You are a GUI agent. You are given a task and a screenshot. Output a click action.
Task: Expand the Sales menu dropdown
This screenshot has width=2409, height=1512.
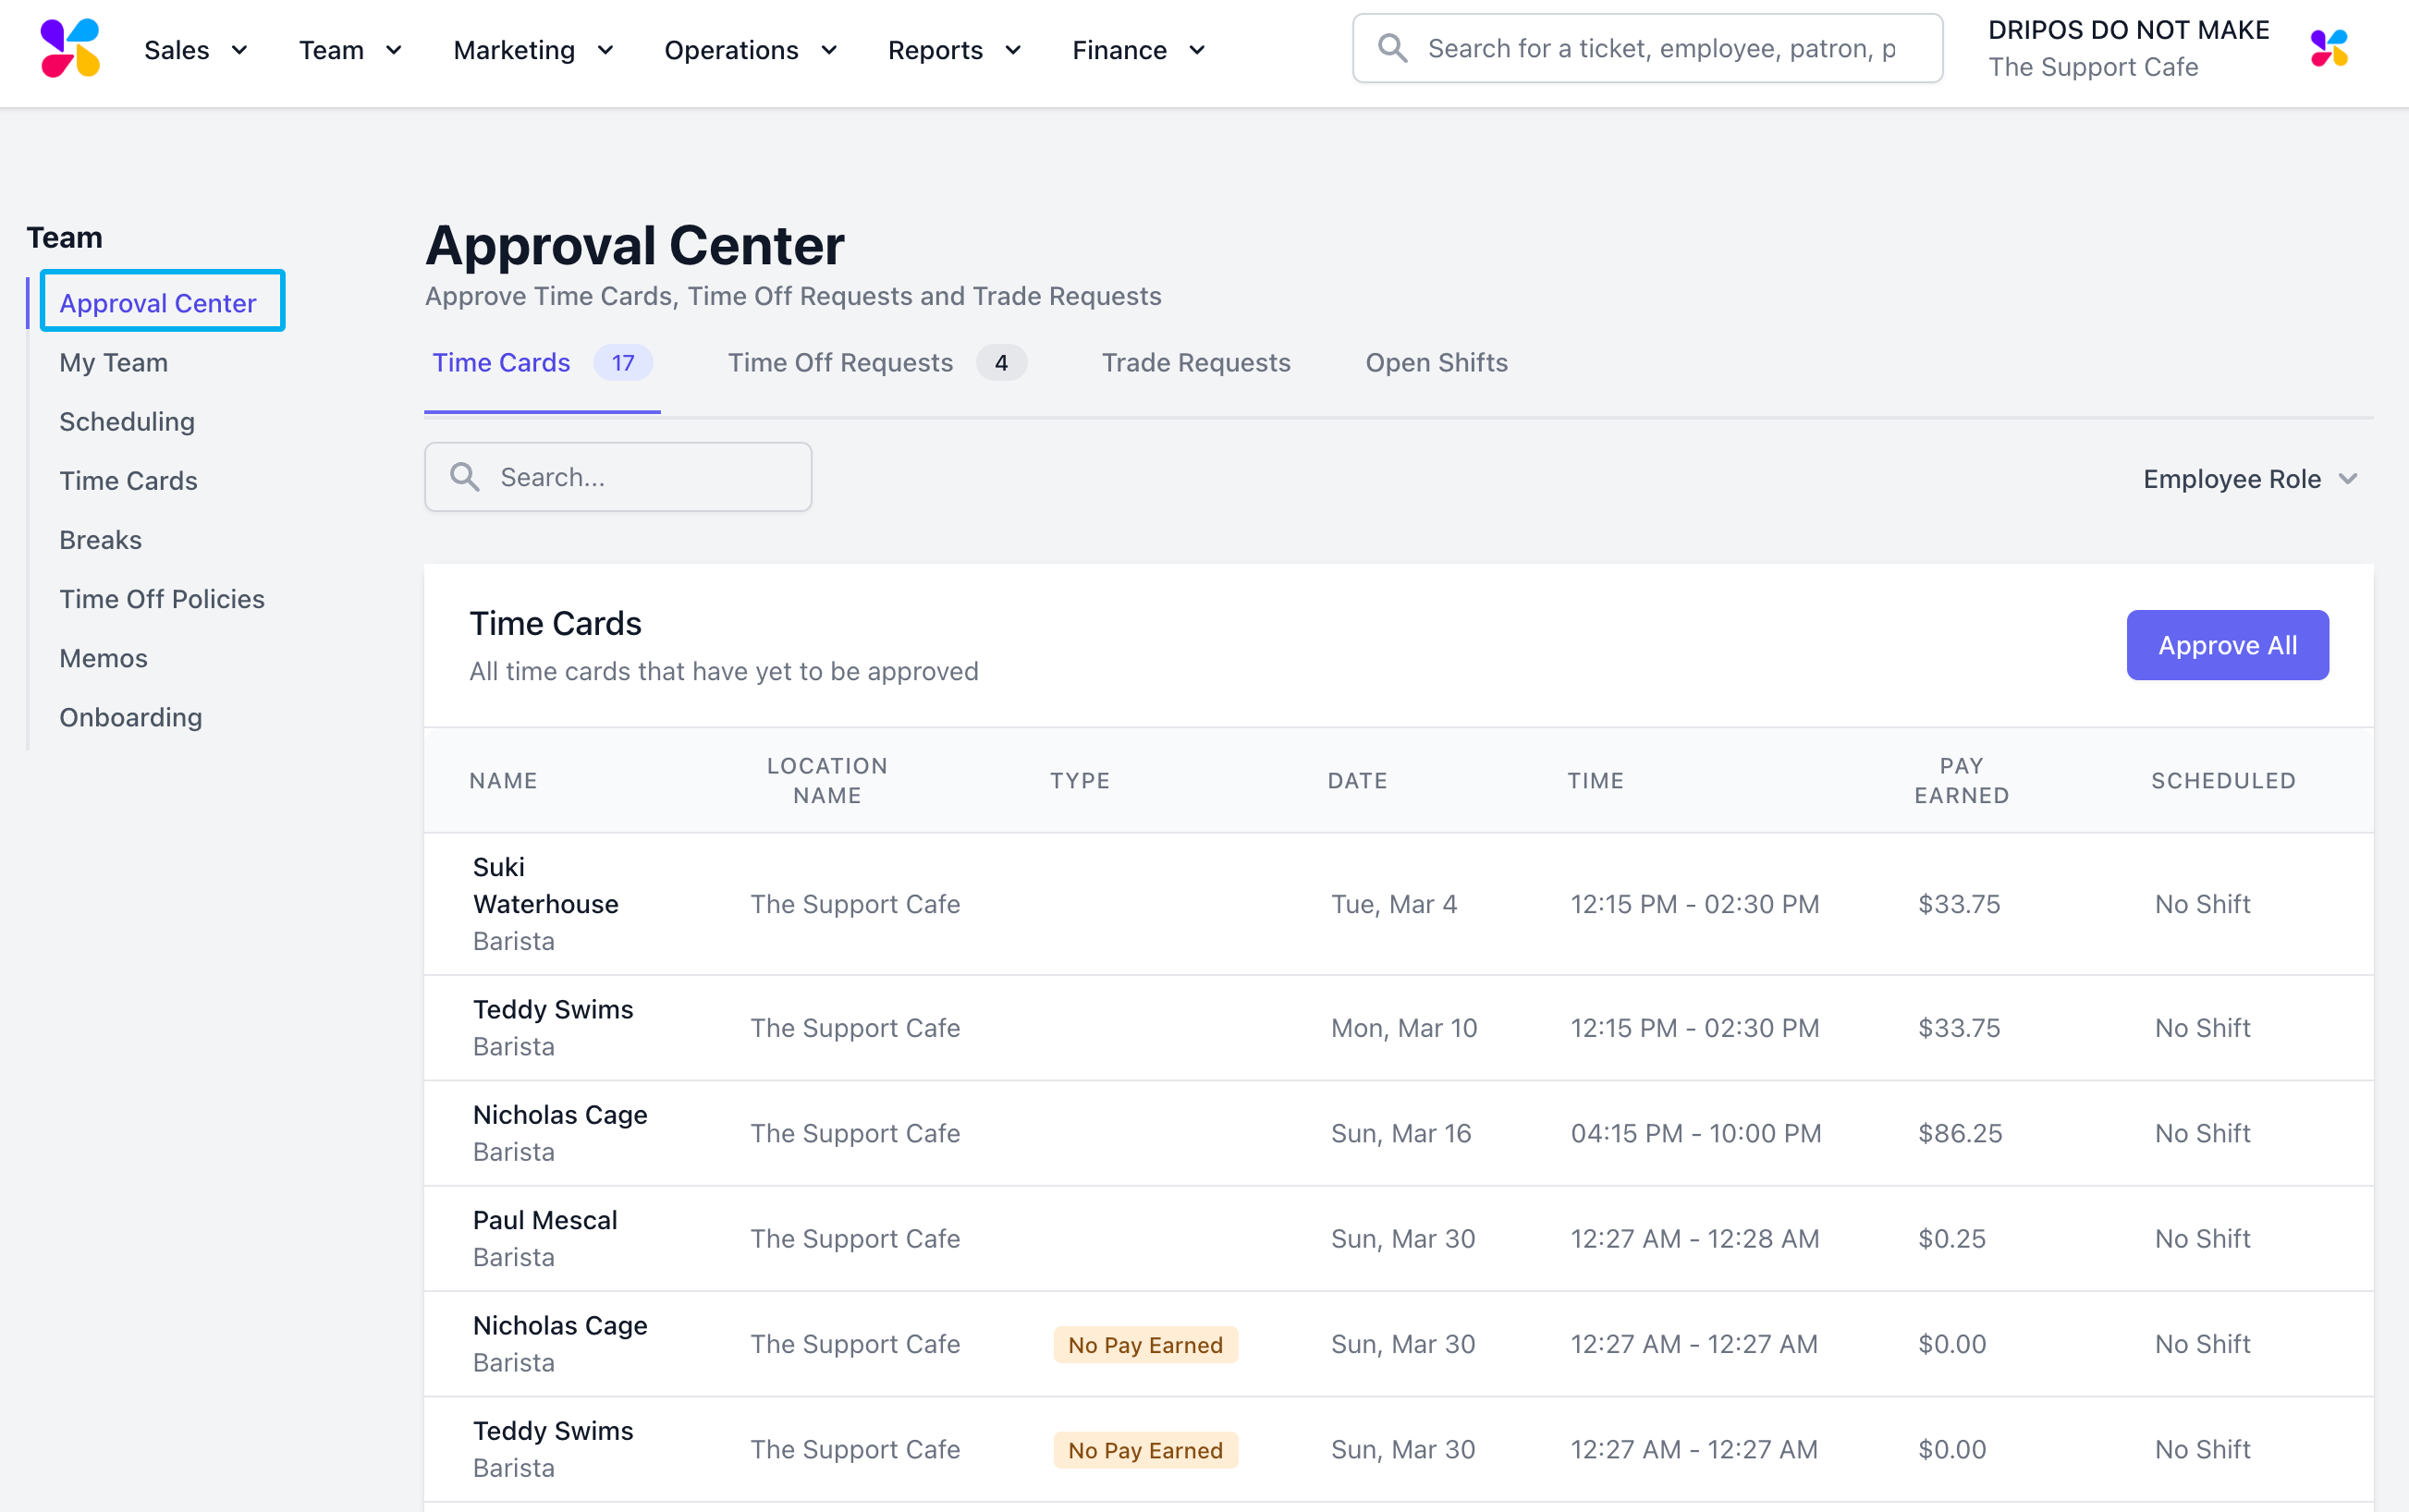tap(196, 50)
